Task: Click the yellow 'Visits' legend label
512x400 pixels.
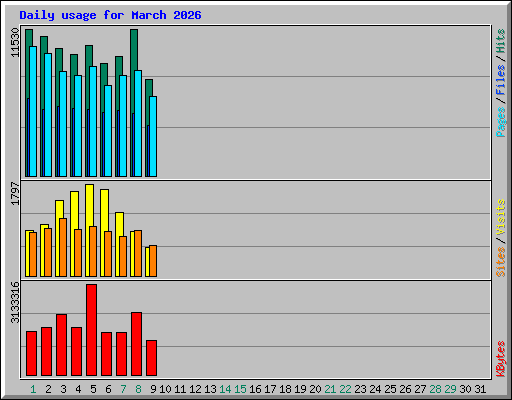Action: click(x=501, y=218)
